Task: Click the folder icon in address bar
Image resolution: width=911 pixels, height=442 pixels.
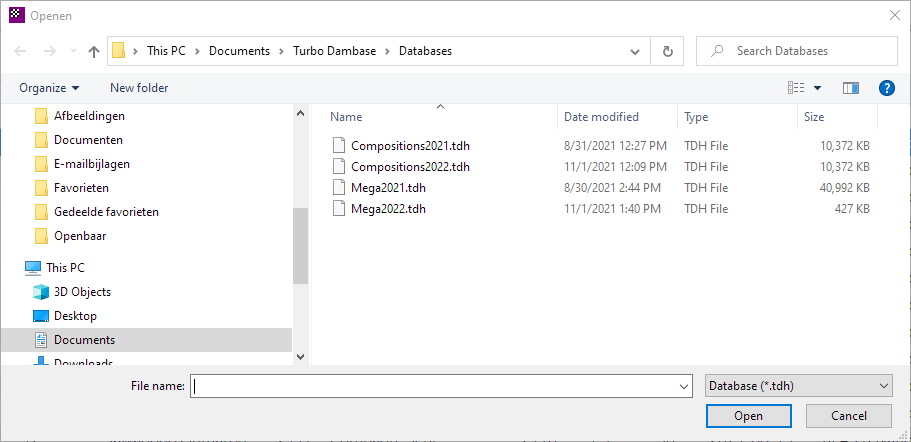Action: 119,51
